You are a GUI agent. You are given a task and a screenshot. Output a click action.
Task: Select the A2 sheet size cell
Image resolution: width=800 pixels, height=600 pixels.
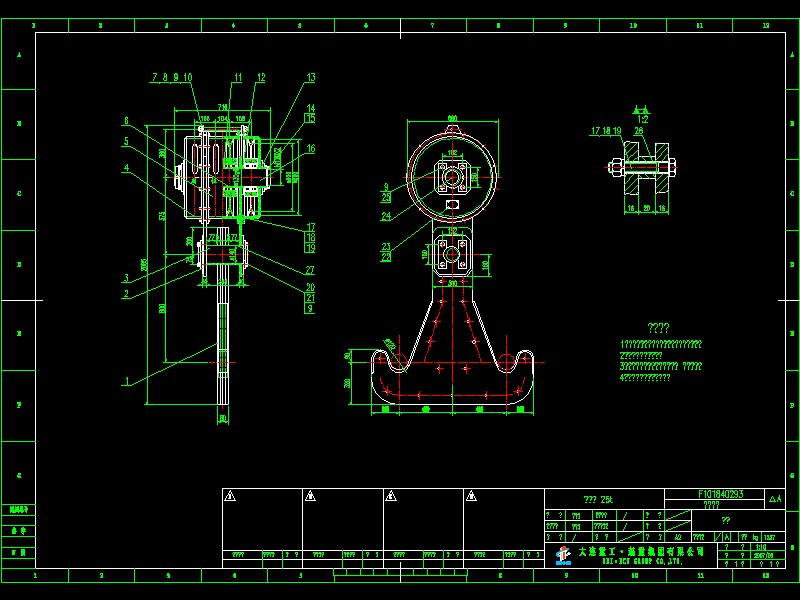(x=678, y=537)
